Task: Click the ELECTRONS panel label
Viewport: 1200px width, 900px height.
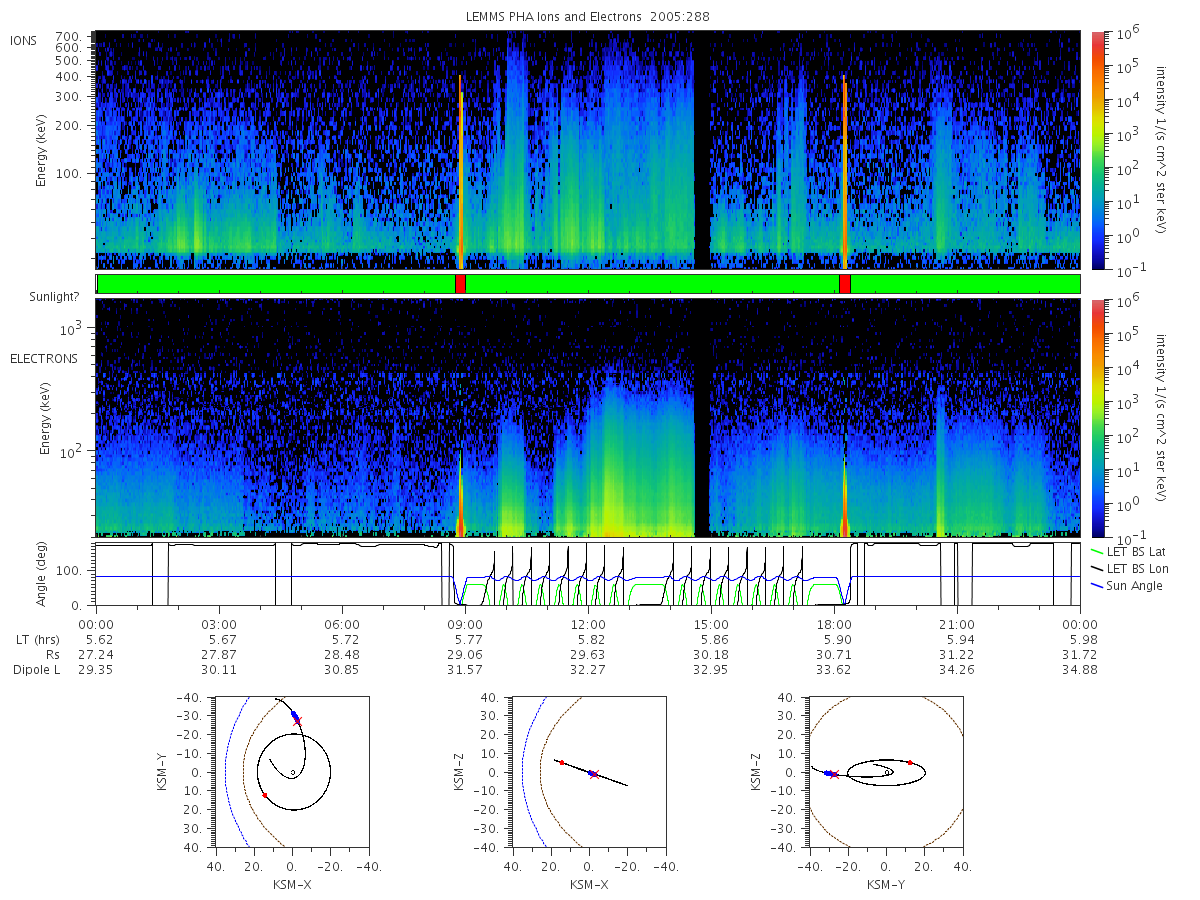Action: pos(43,358)
